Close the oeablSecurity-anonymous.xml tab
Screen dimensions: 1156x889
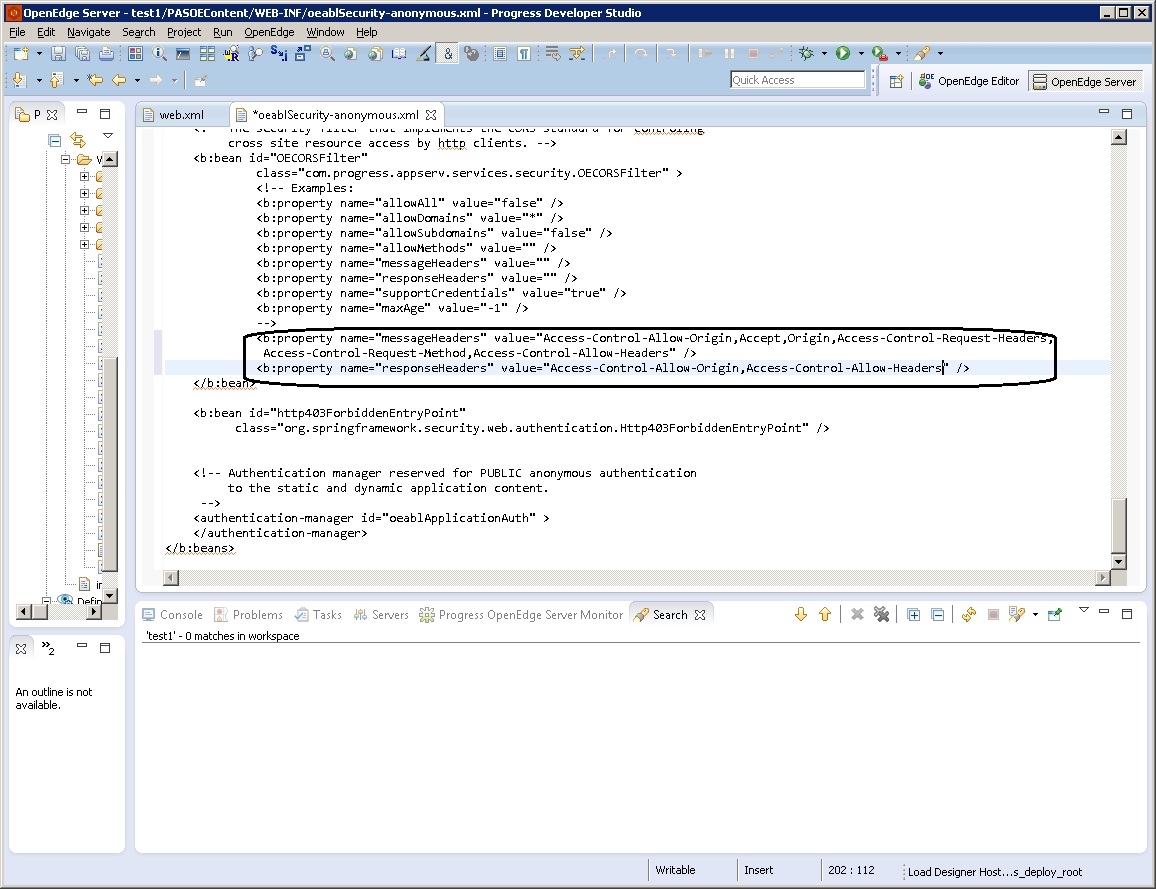pyautogui.click(x=431, y=115)
